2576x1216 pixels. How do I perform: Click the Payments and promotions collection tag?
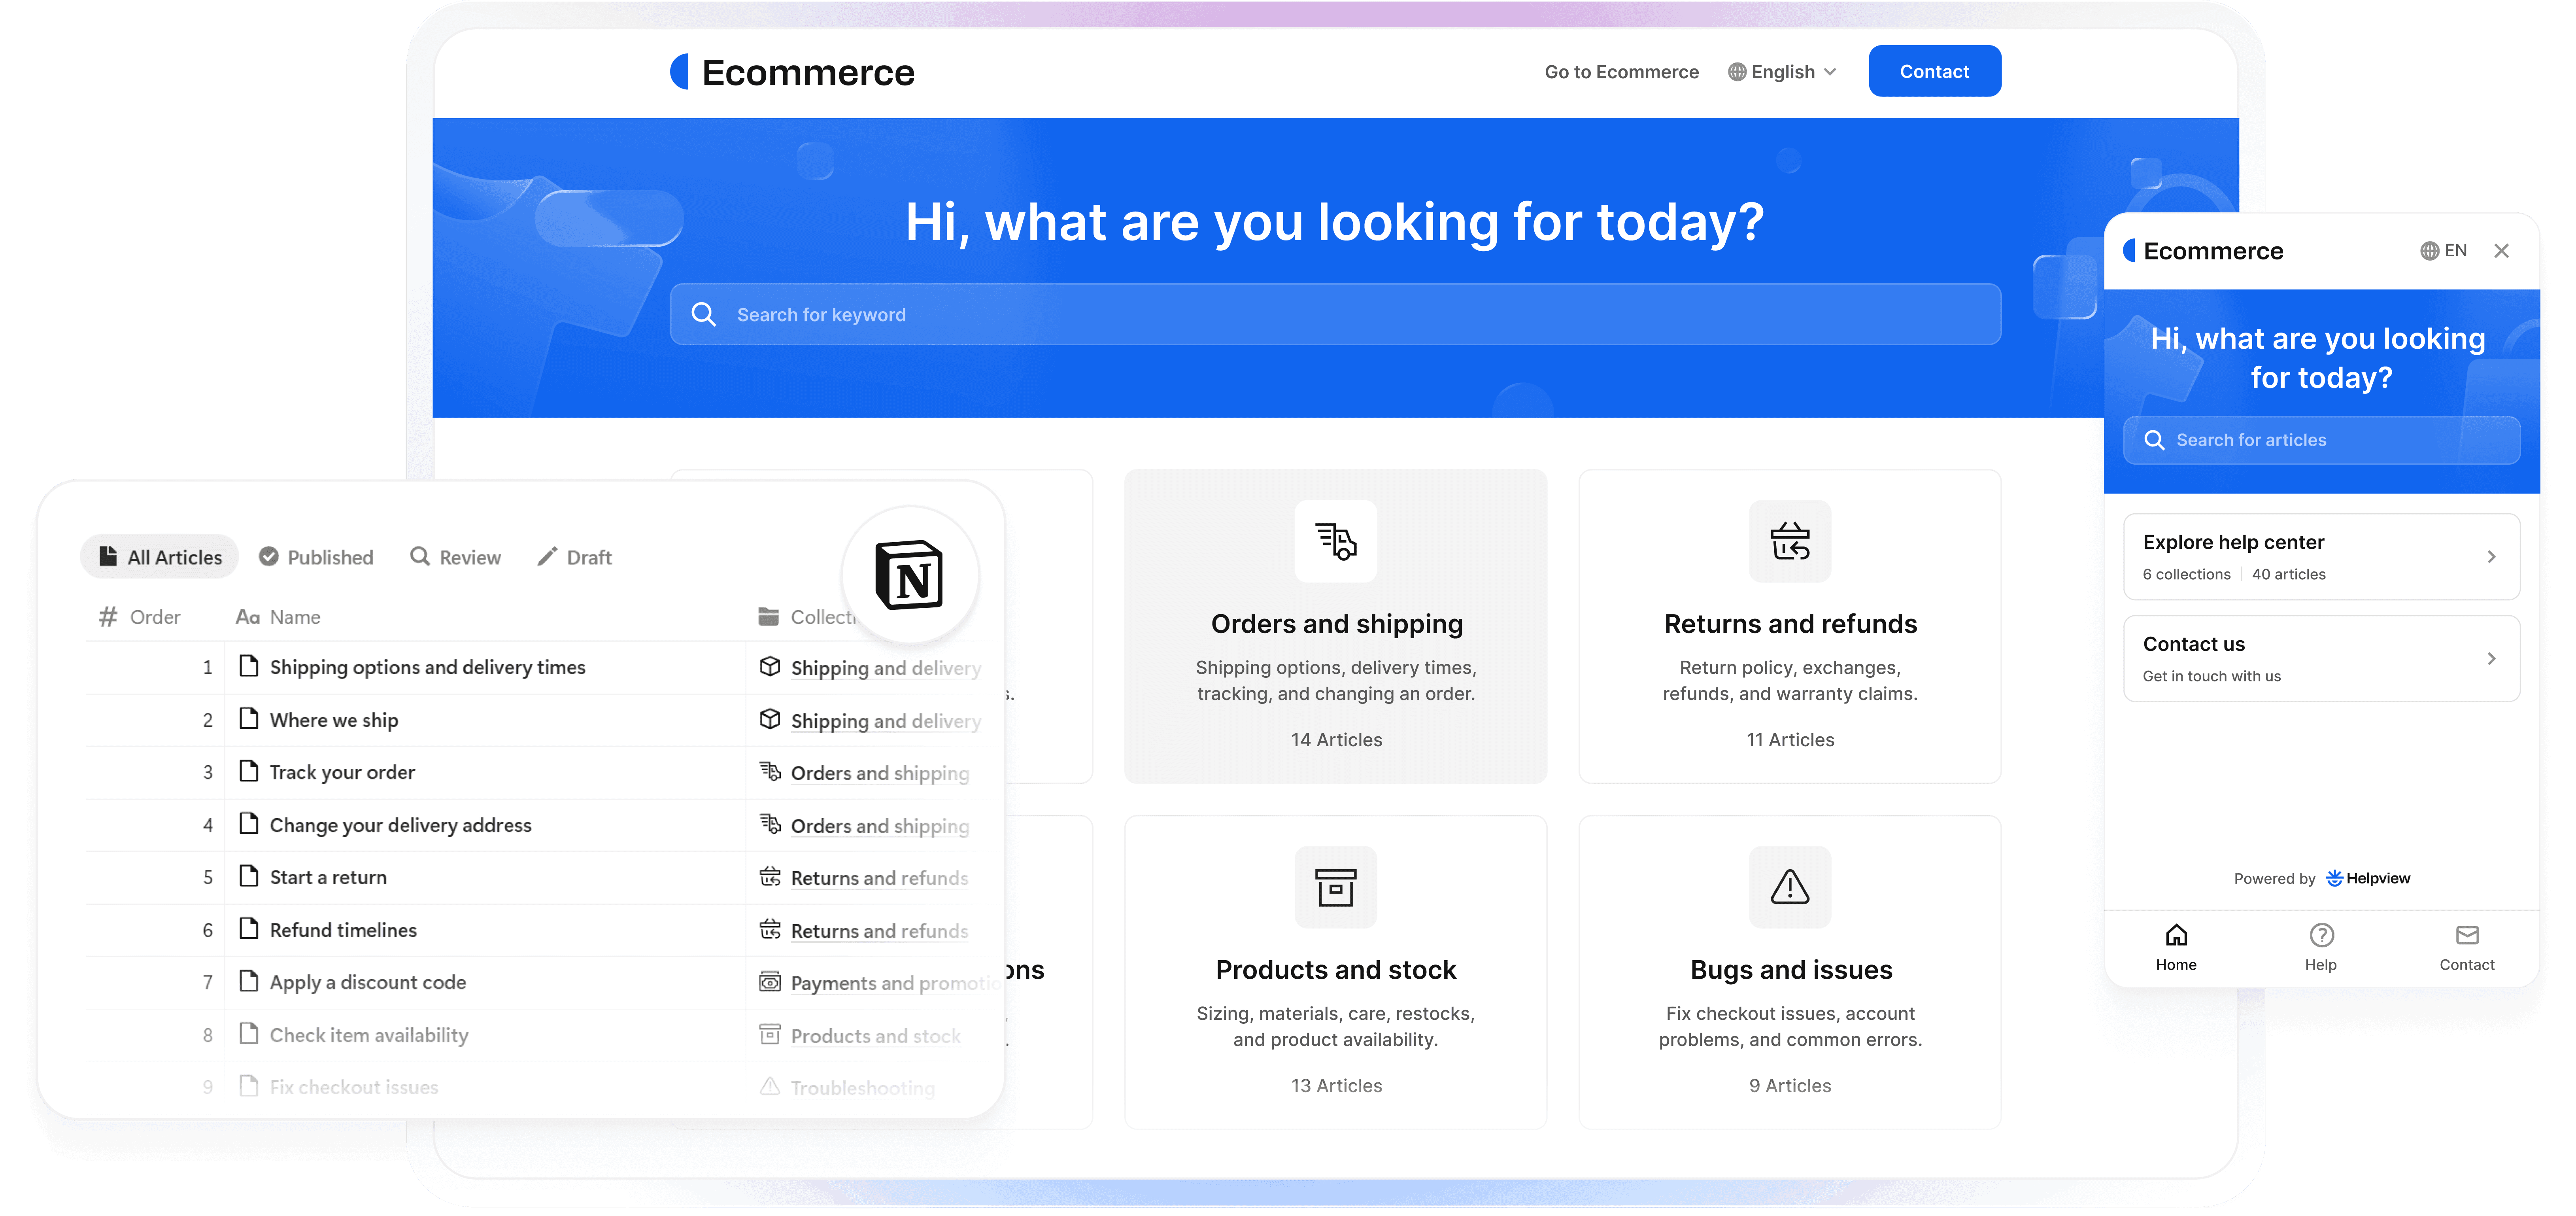[x=880, y=983]
